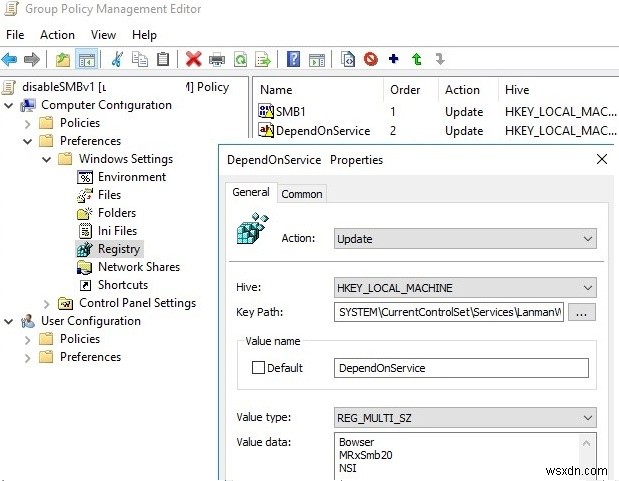The image size is (619, 481).
Task: Open the View menu
Action: click(x=103, y=35)
